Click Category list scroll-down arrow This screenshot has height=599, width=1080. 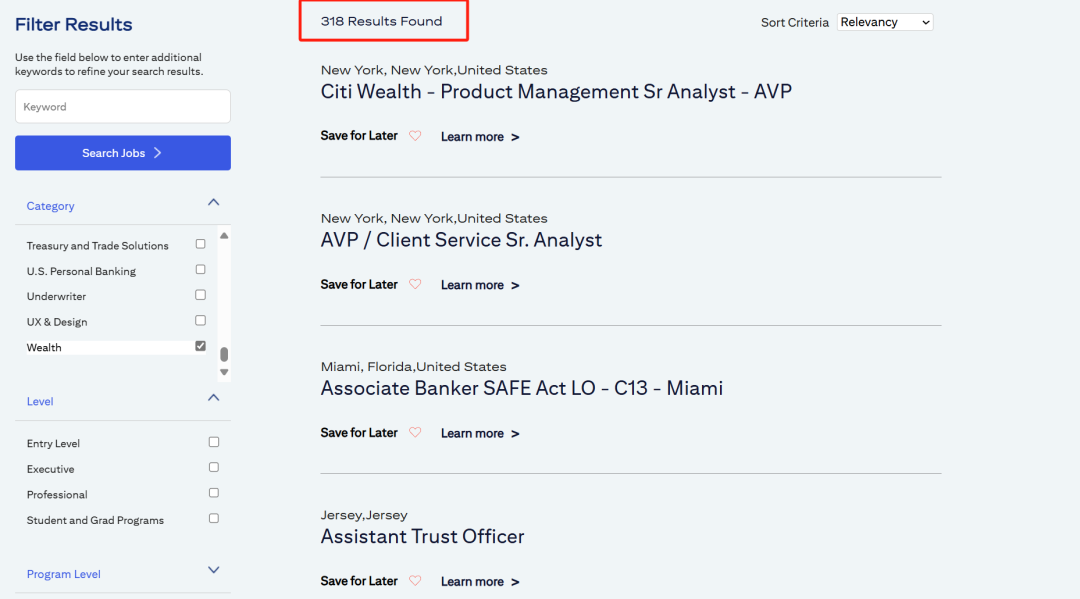(224, 372)
